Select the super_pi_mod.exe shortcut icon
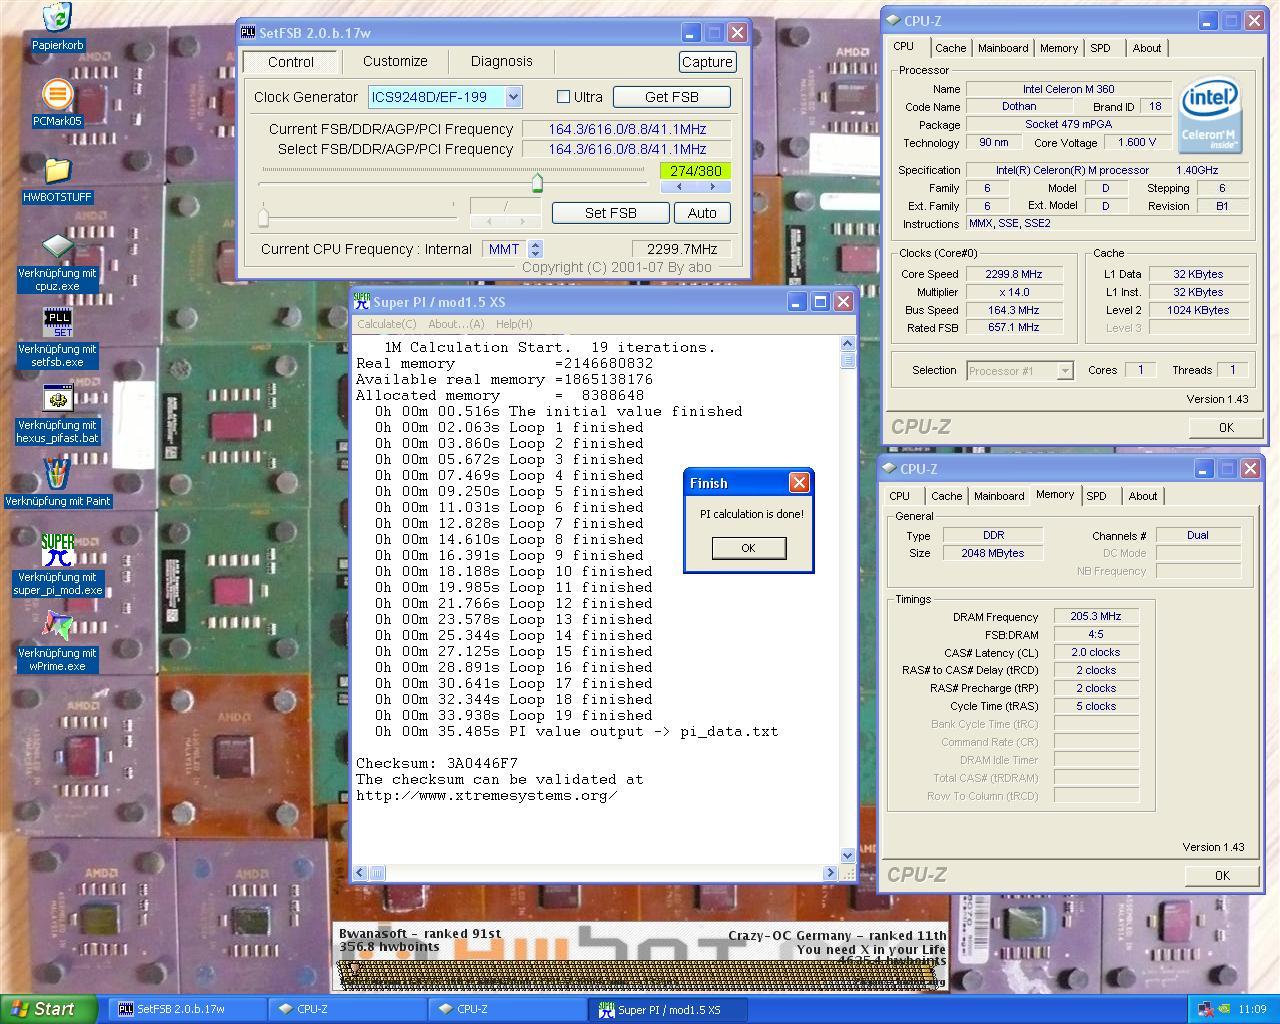Screen dimensions: 1280x1024 coord(57,550)
